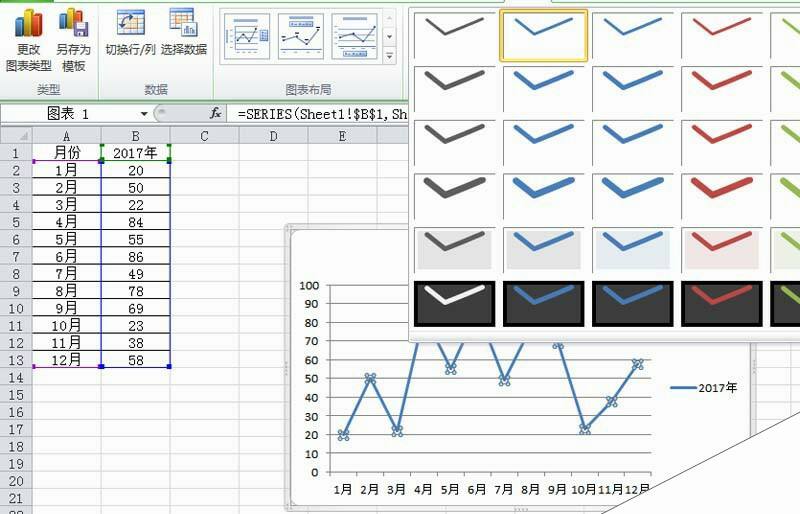The height and width of the screenshot is (514, 800).
Task: Select row 14 header
Action: click(16, 377)
